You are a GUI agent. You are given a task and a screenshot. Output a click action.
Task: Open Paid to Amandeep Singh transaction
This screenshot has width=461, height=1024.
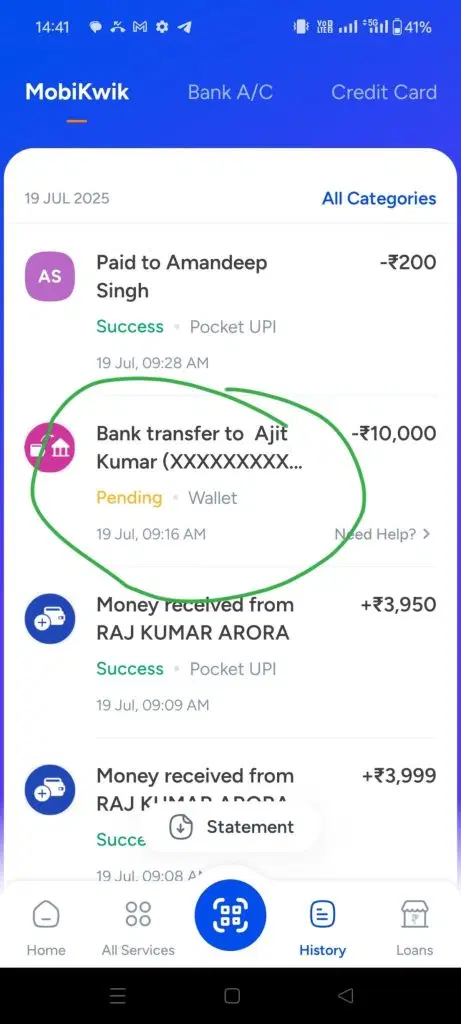click(230, 312)
